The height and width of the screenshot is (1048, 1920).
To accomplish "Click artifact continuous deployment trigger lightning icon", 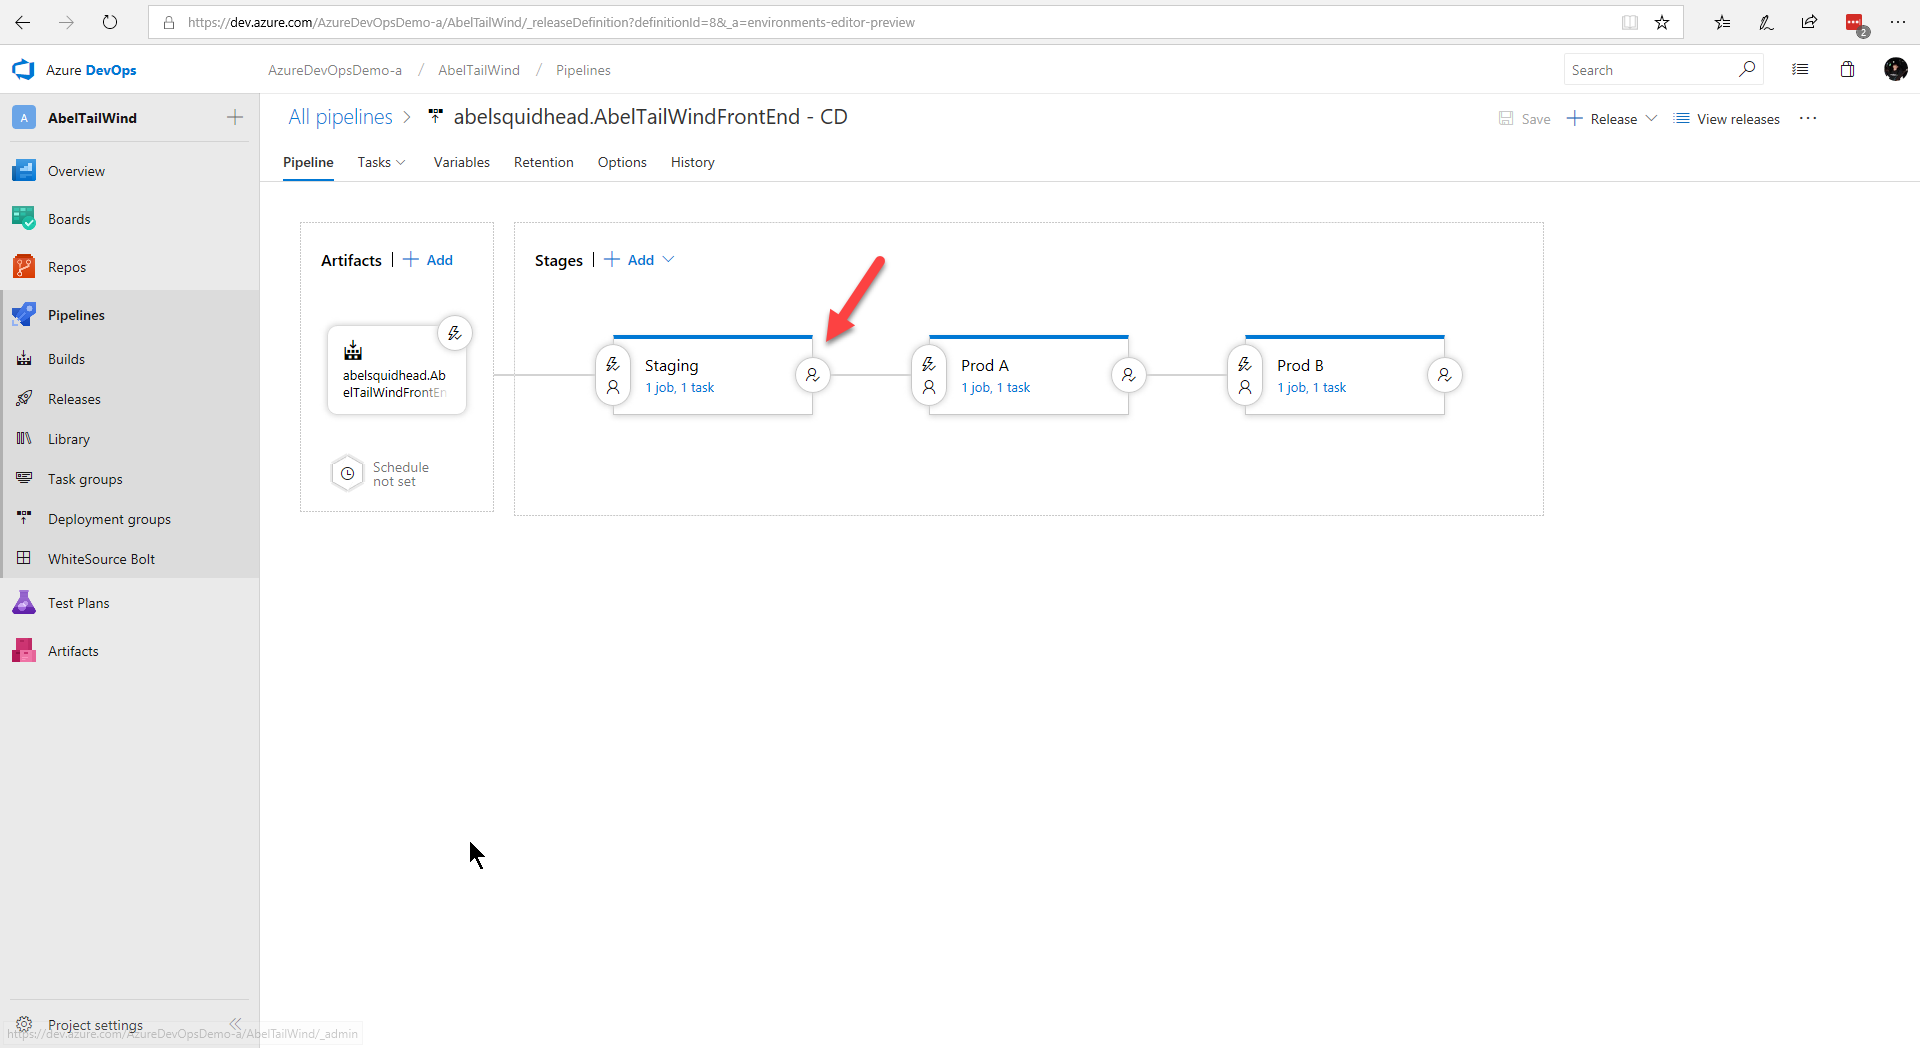I will [455, 333].
